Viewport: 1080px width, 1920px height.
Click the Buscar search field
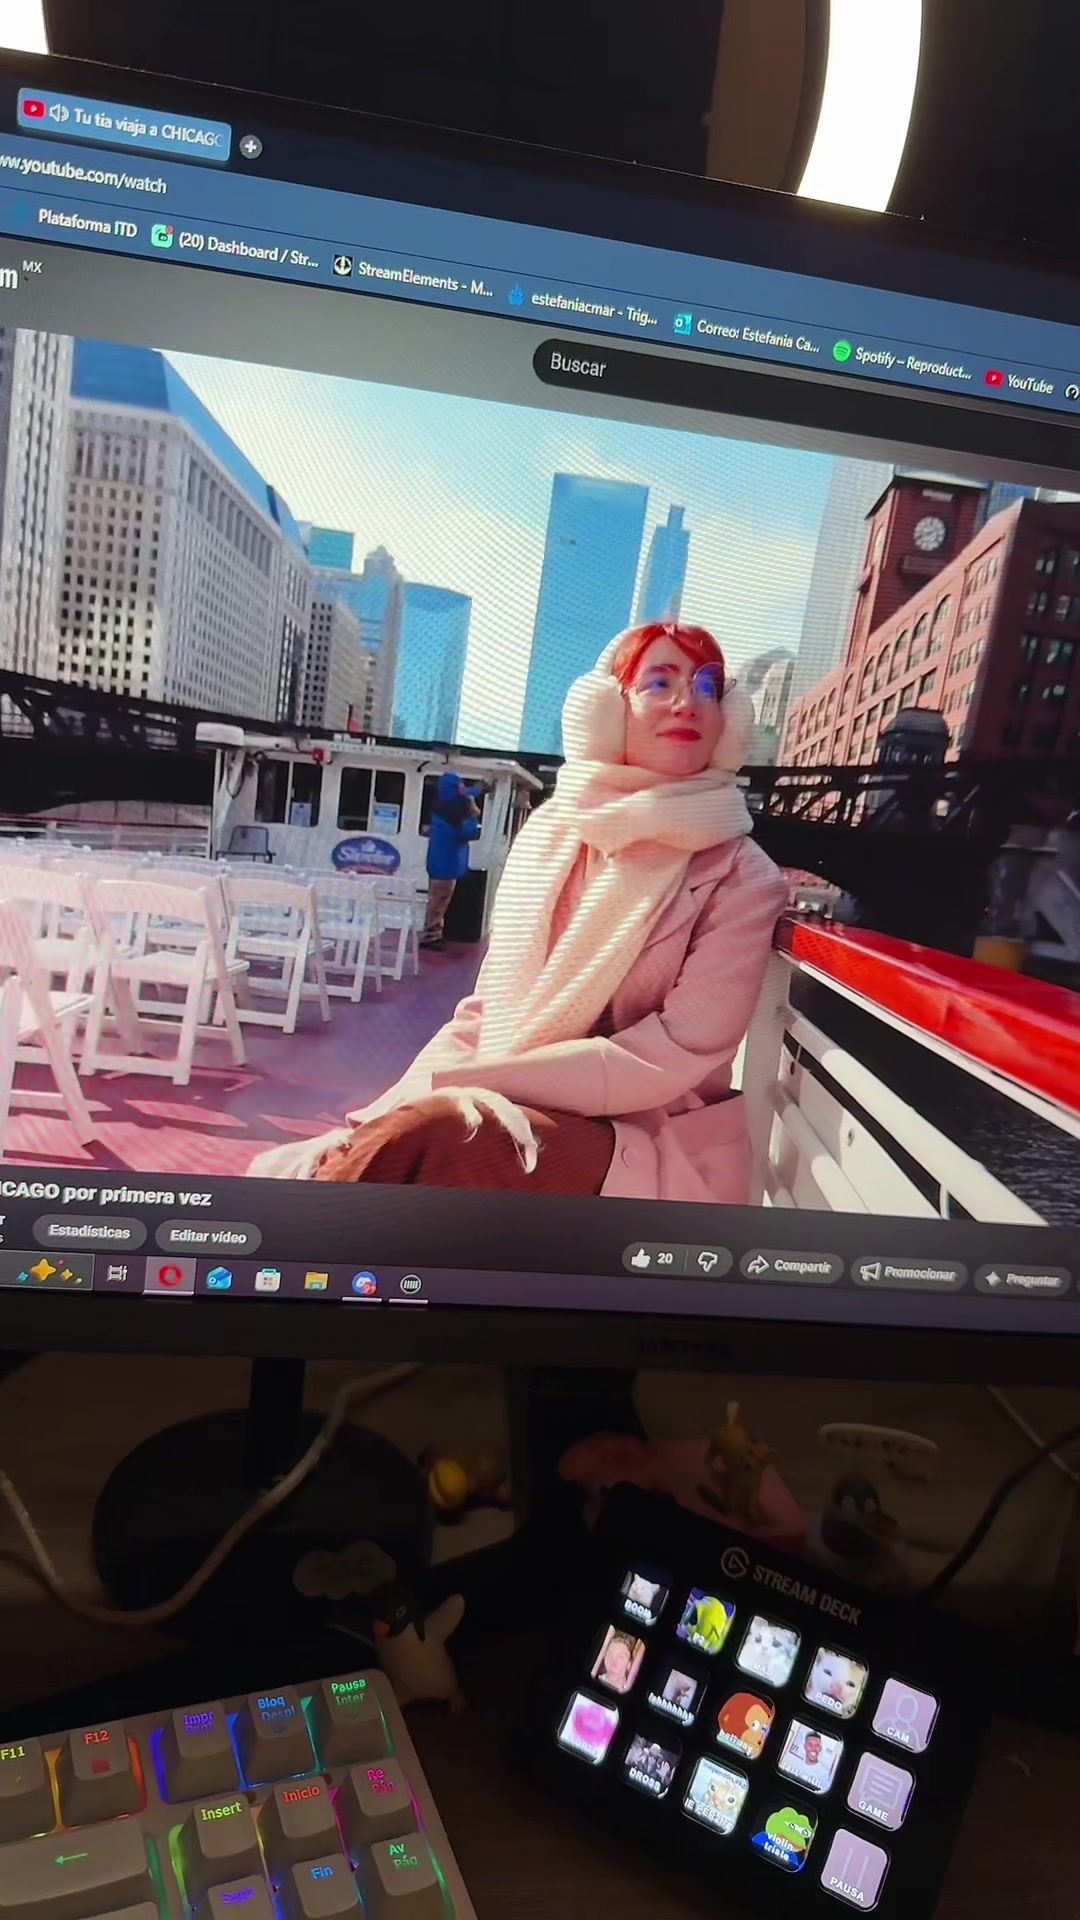coord(800,390)
